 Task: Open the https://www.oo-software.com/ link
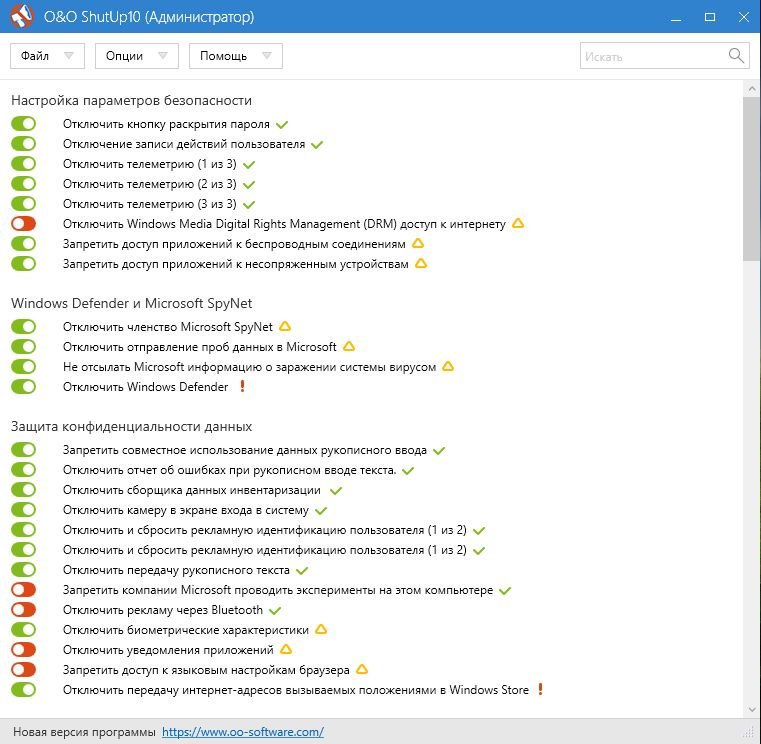coord(243,731)
